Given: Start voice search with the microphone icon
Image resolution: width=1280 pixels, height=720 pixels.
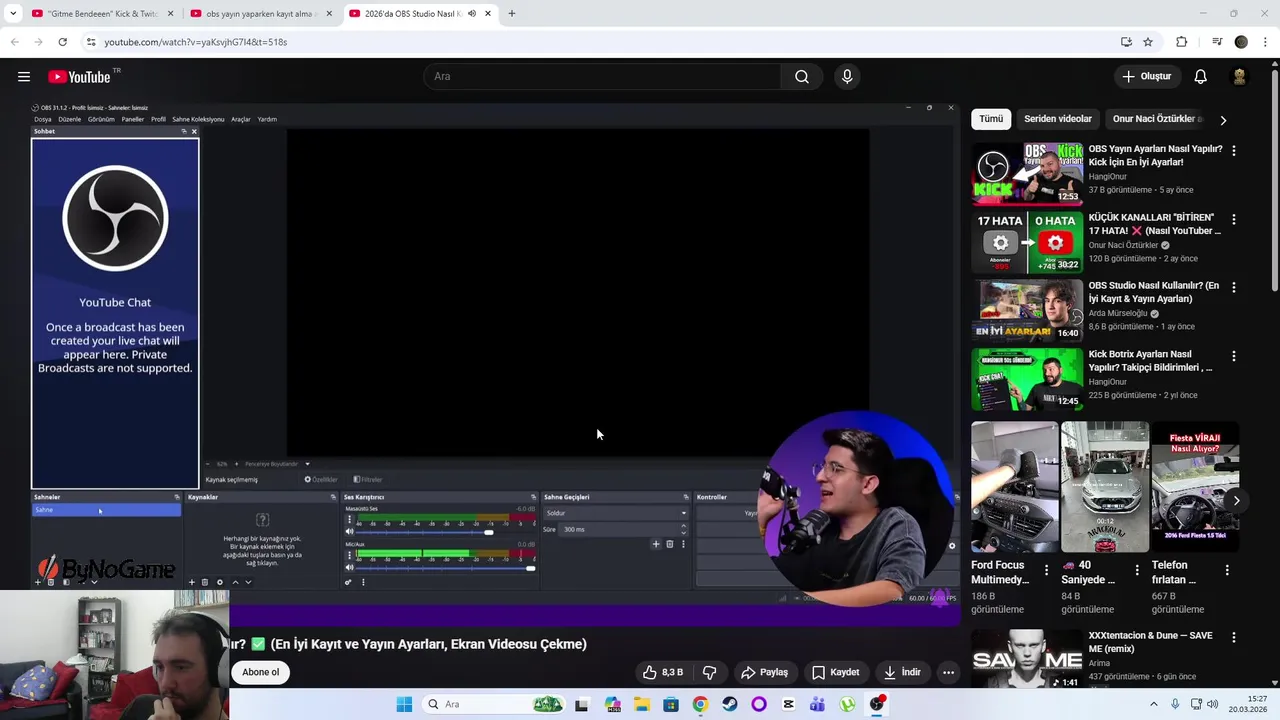Looking at the screenshot, I should point(847,77).
